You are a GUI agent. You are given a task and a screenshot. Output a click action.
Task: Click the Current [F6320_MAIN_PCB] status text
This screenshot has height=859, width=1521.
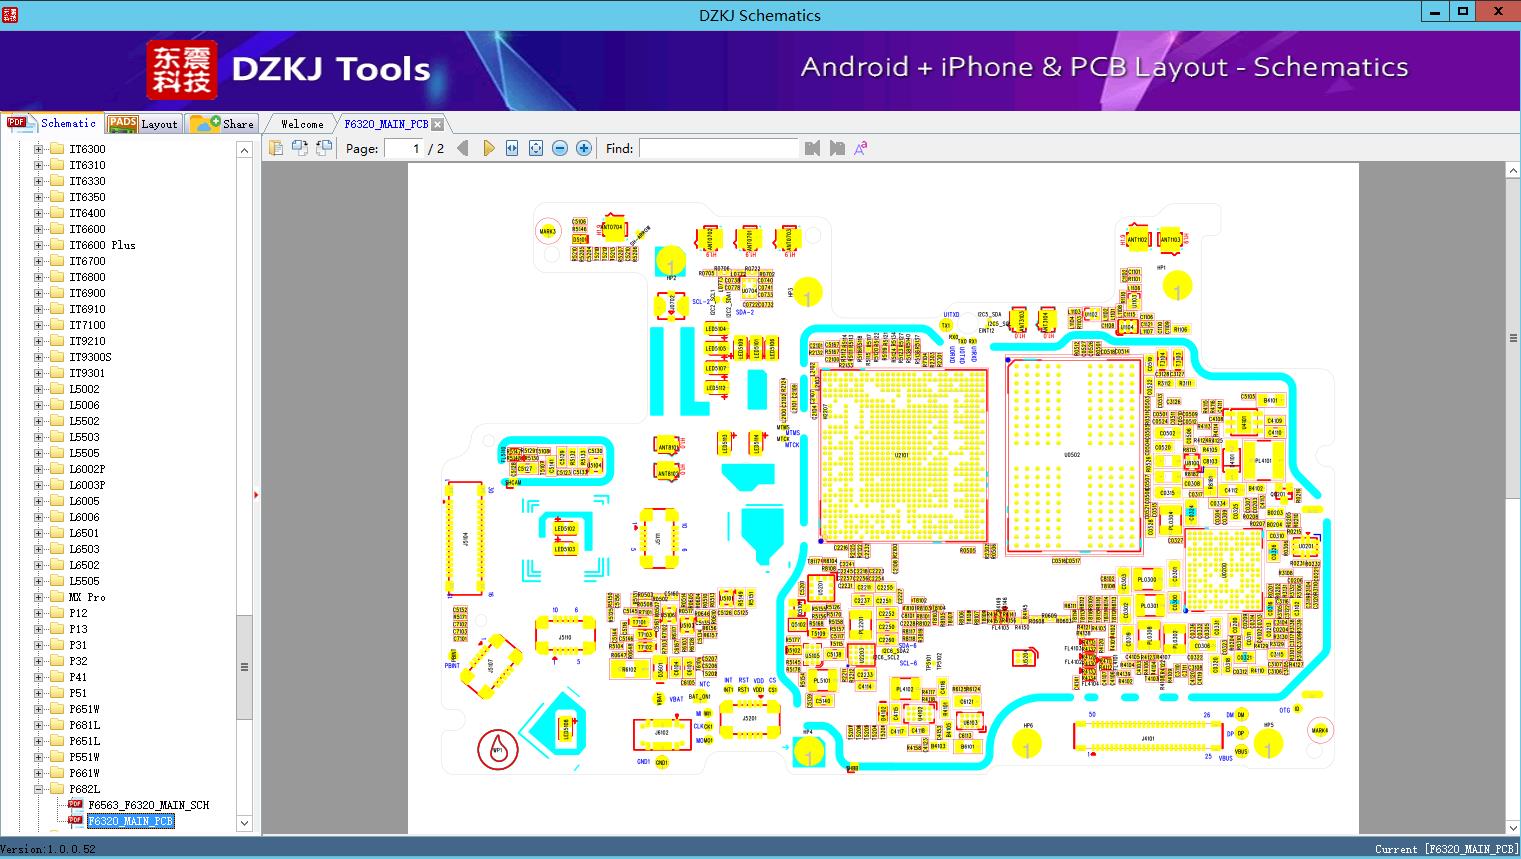1446,849
